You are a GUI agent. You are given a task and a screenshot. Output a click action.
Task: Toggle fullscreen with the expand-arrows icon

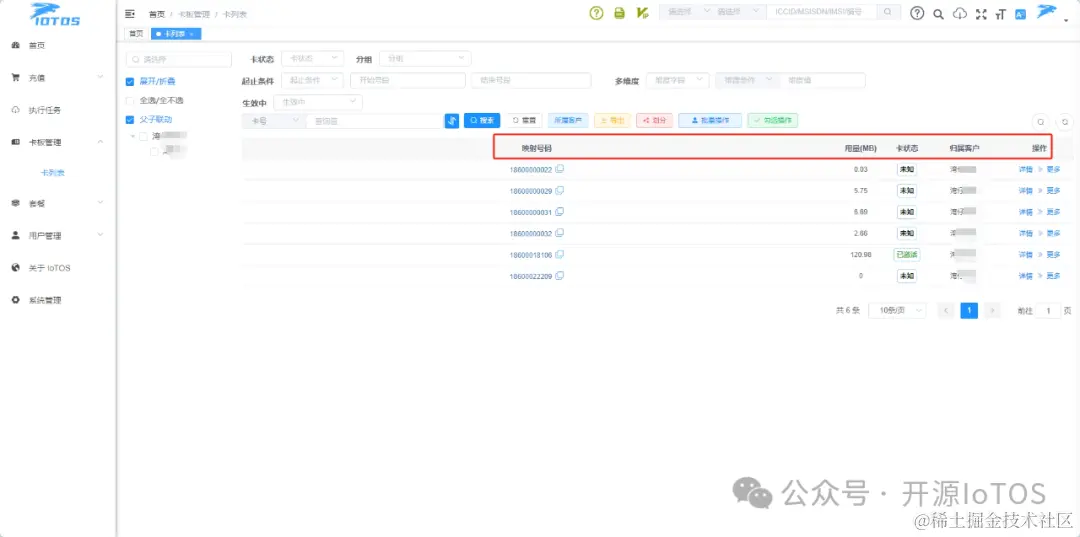point(982,14)
